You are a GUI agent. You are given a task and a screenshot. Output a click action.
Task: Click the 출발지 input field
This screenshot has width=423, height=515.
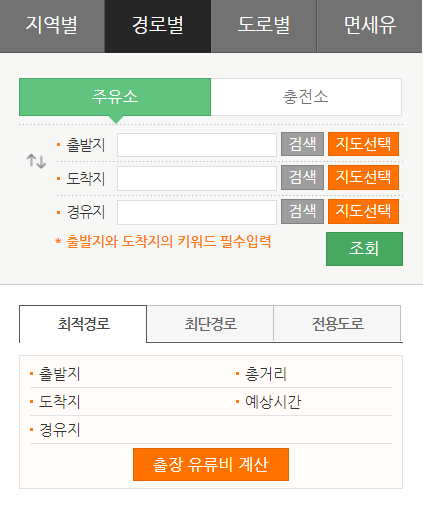pyautogui.click(x=197, y=145)
